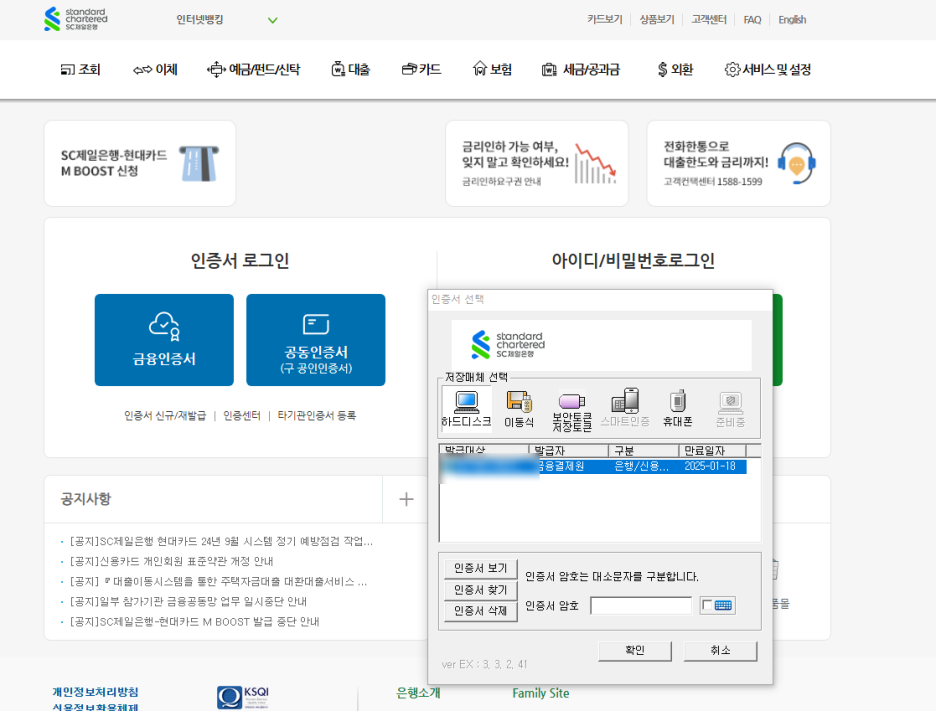This screenshot has height=711, width=936.
Task: Open 인증서 신규/재발급 link
Action: [x=165, y=415]
